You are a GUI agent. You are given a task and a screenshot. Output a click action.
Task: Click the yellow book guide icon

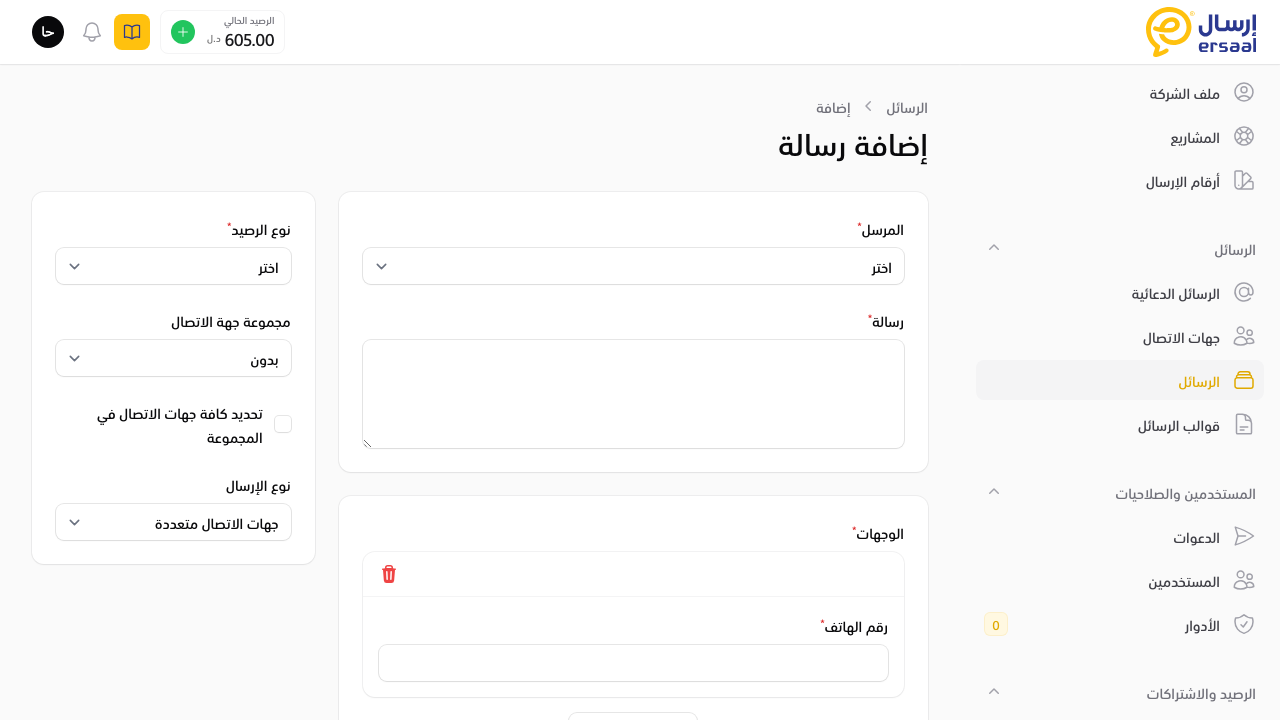coord(132,32)
